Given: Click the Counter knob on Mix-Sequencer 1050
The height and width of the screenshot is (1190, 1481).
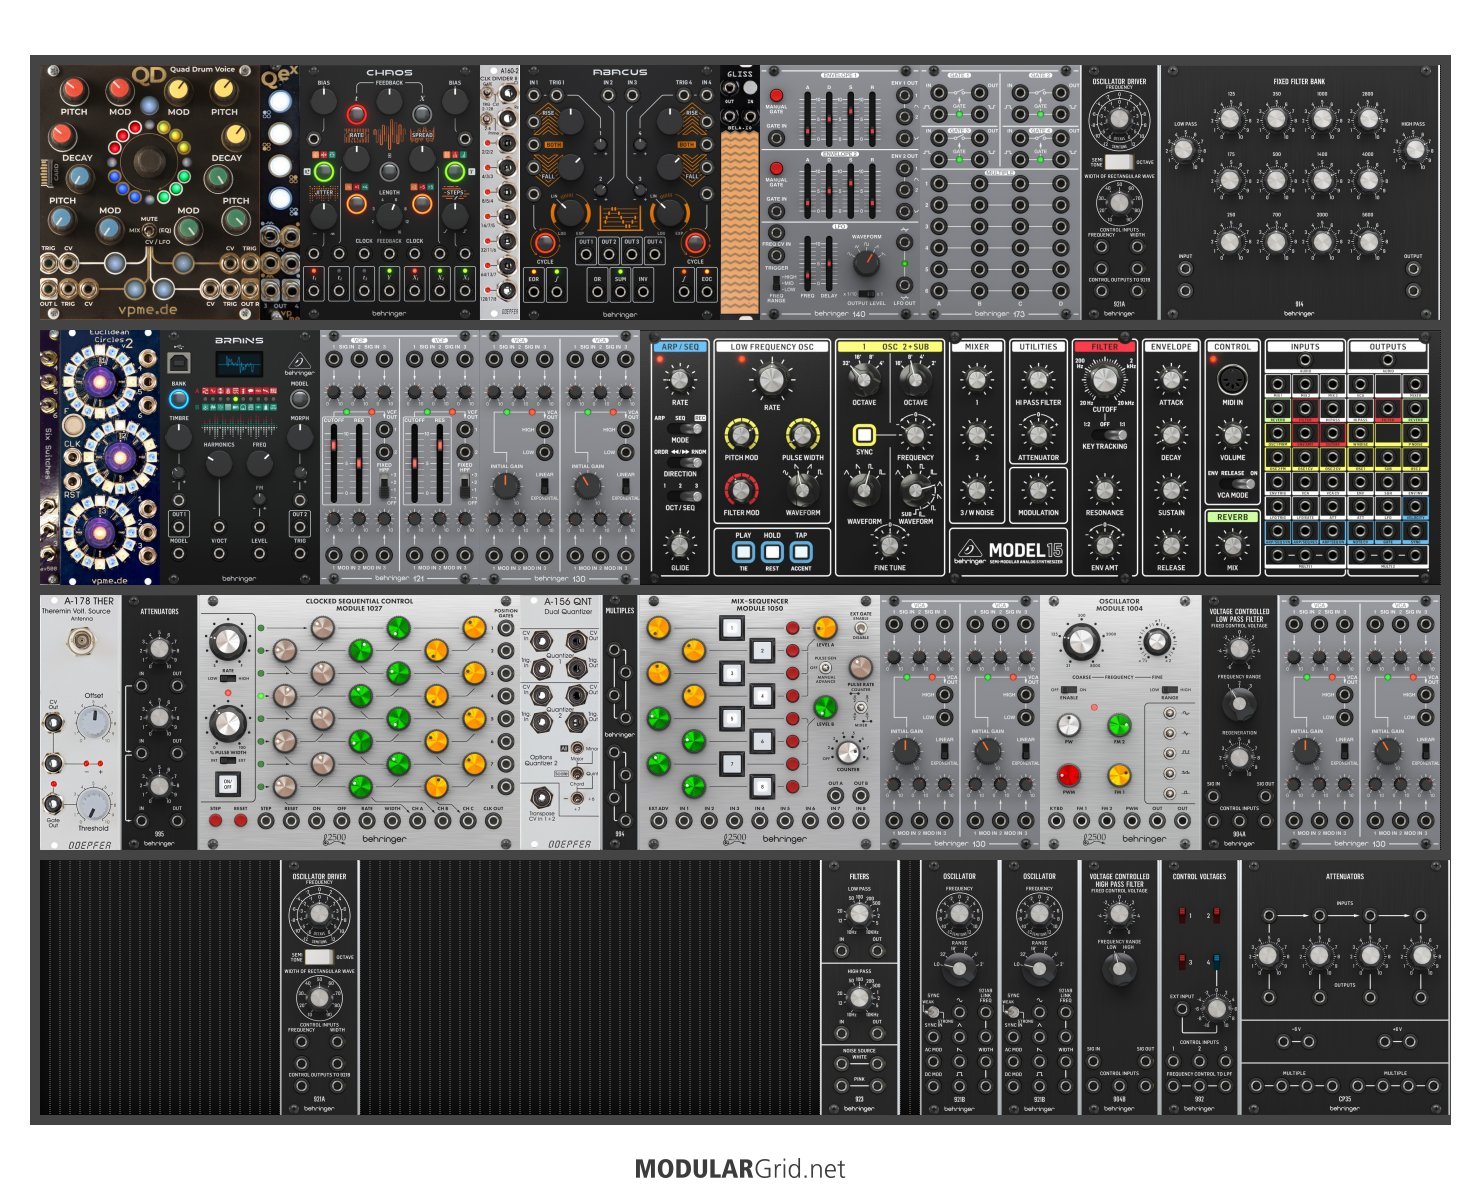Looking at the screenshot, I should [848, 752].
